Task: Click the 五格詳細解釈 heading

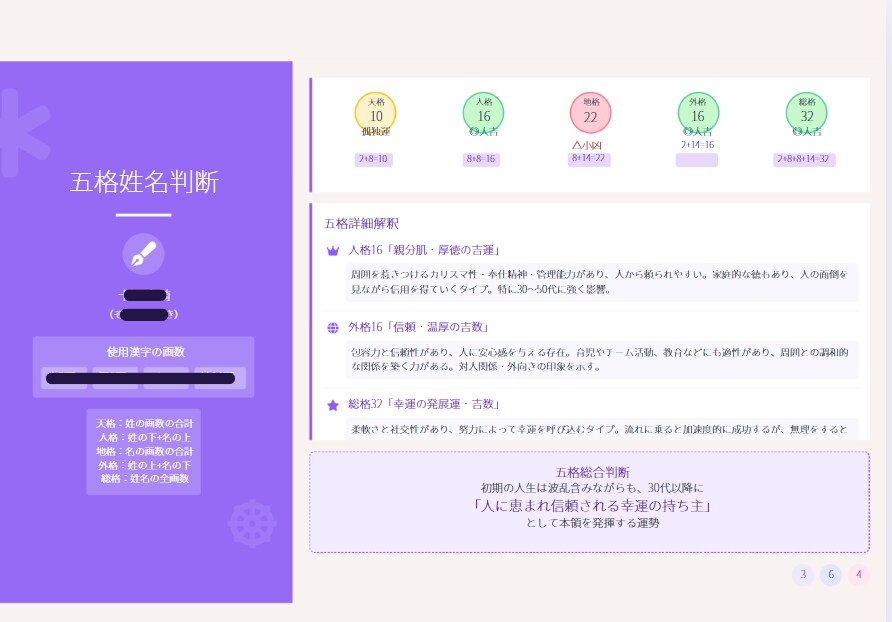Action: coord(361,224)
